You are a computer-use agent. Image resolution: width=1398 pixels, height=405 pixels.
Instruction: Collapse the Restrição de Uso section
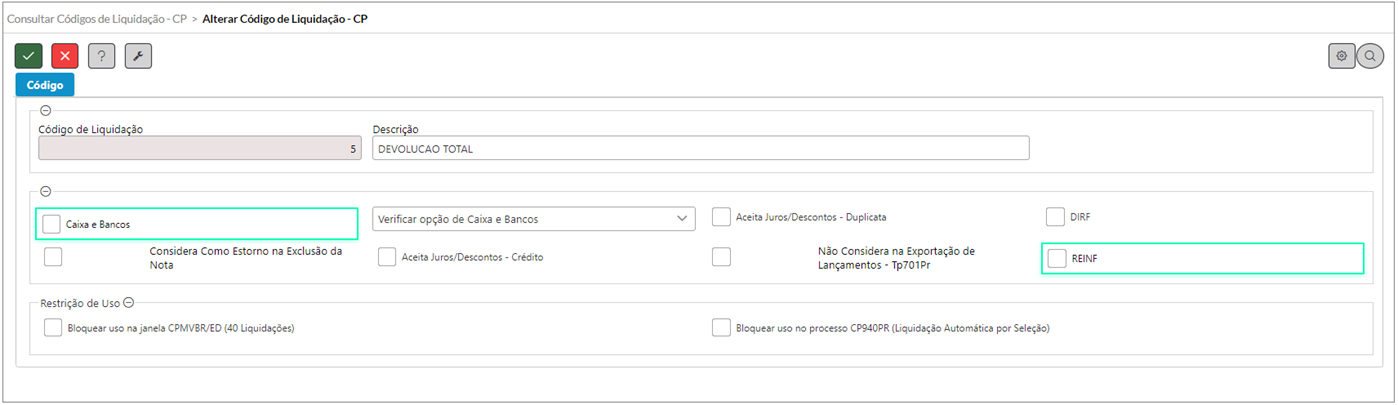point(129,302)
